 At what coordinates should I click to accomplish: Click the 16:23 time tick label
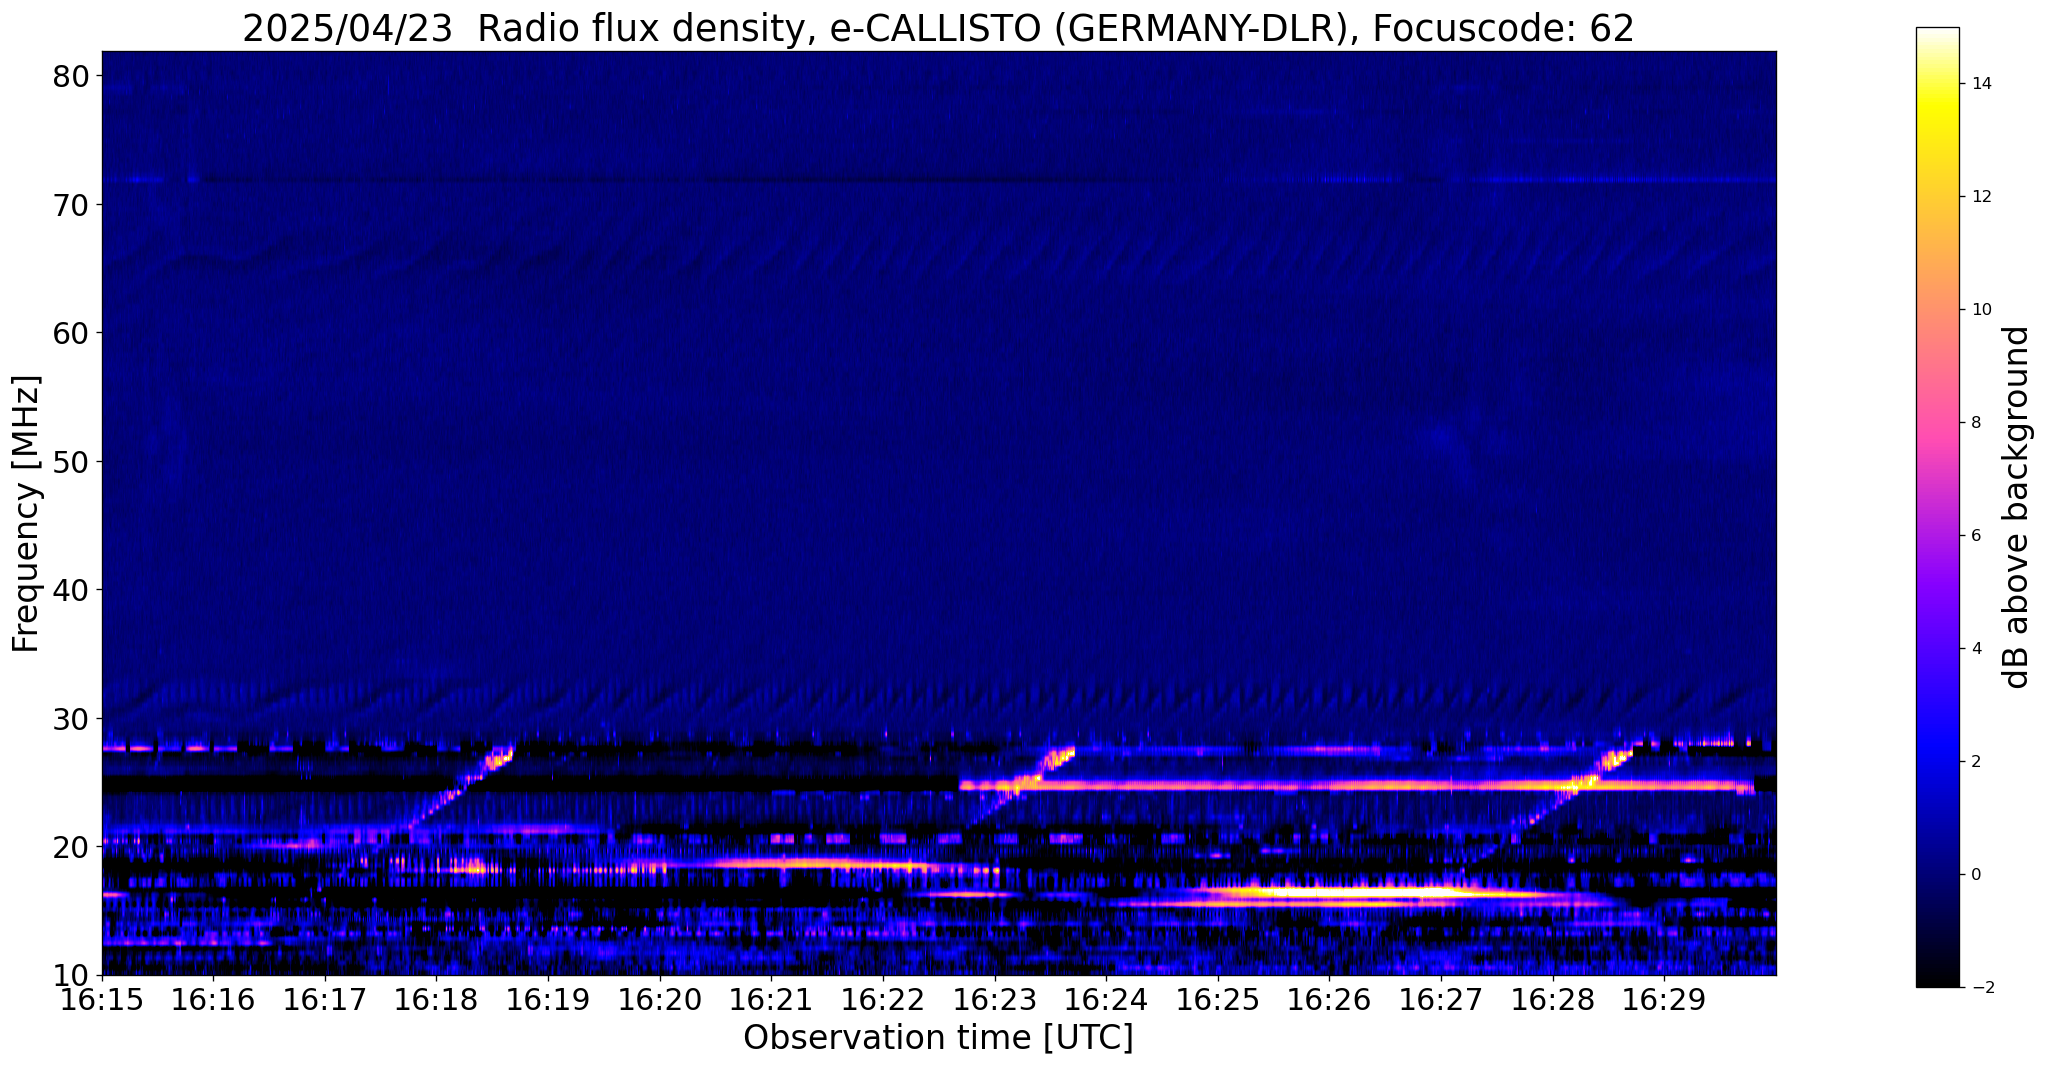coord(994,1000)
